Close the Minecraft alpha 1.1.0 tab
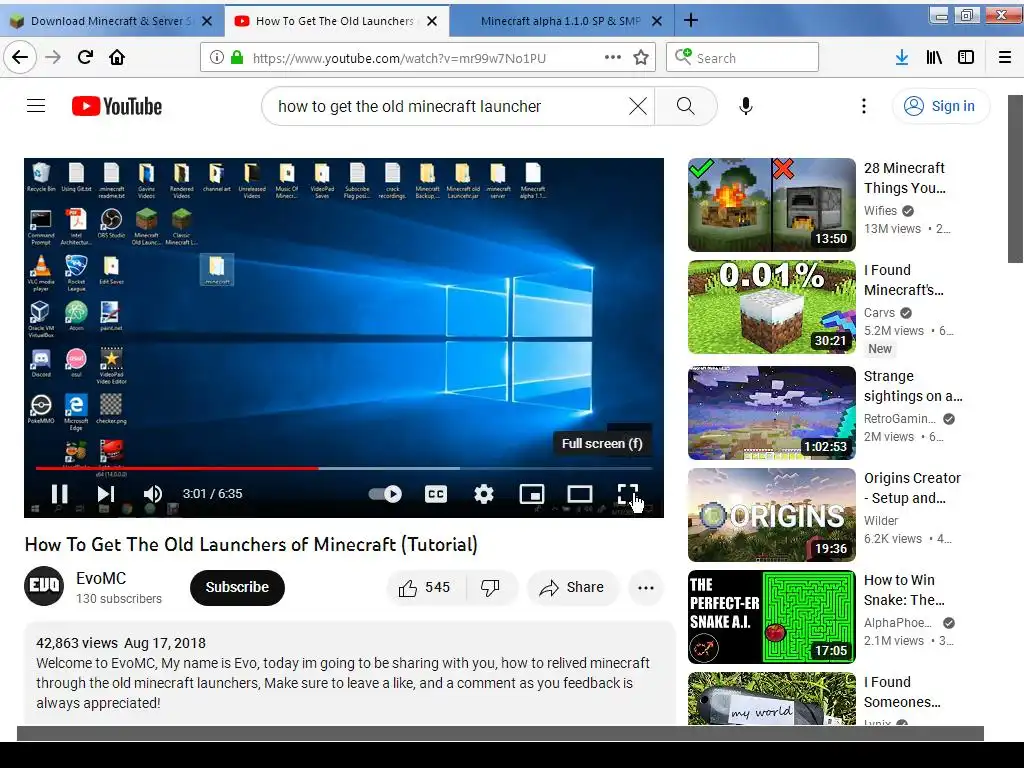Viewport: 1024px width, 768px height. [x=657, y=21]
